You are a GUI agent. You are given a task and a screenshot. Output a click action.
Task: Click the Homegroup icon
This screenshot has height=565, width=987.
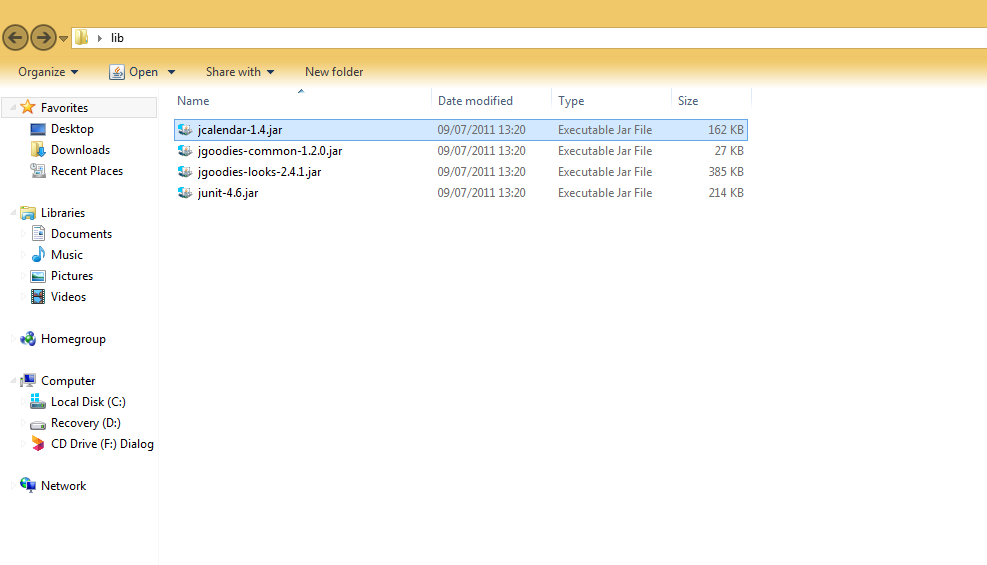(x=28, y=338)
